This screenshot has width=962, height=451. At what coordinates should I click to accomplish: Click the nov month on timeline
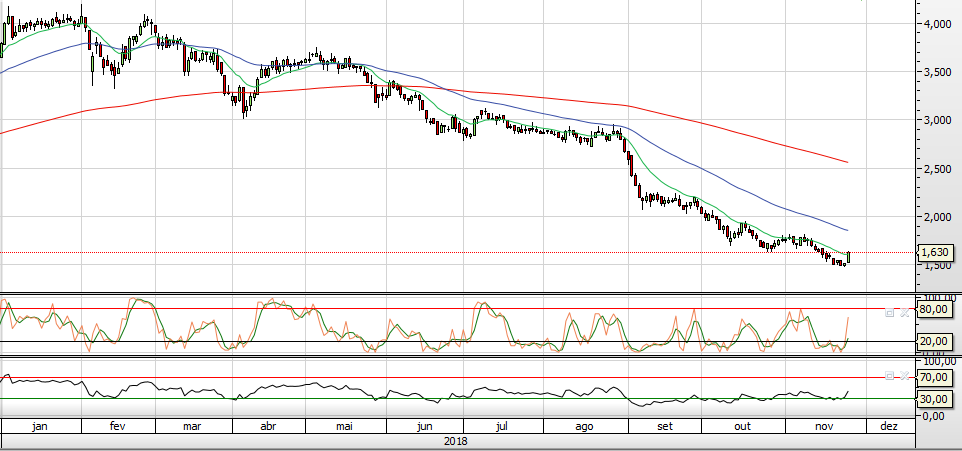tap(825, 426)
